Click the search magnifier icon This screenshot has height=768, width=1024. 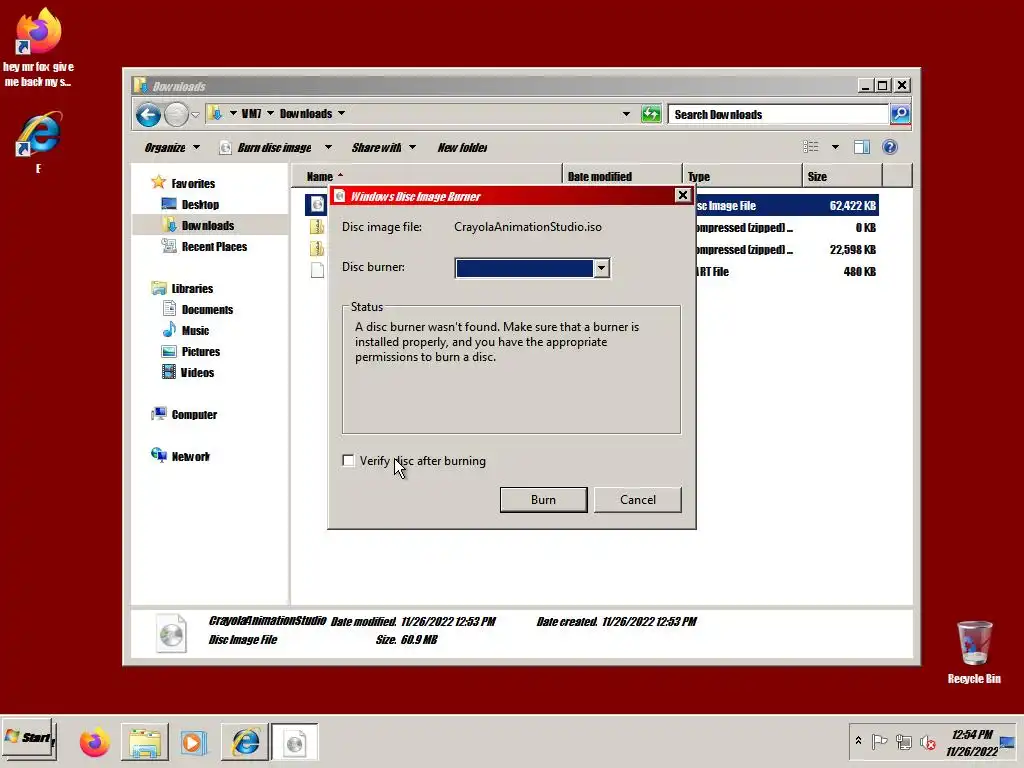click(900, 114)
